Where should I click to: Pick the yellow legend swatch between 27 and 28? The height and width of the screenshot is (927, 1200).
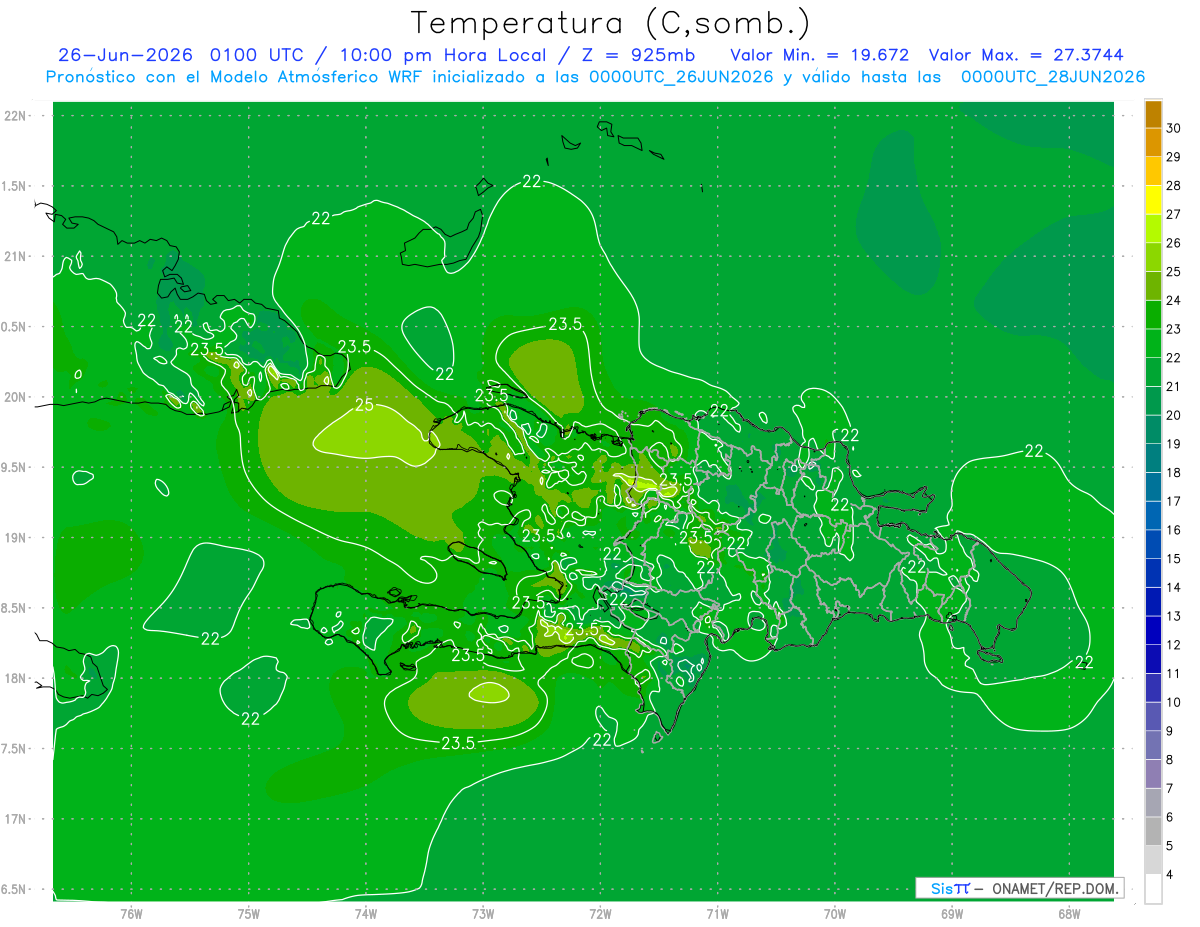click(x=1153, y=200)
